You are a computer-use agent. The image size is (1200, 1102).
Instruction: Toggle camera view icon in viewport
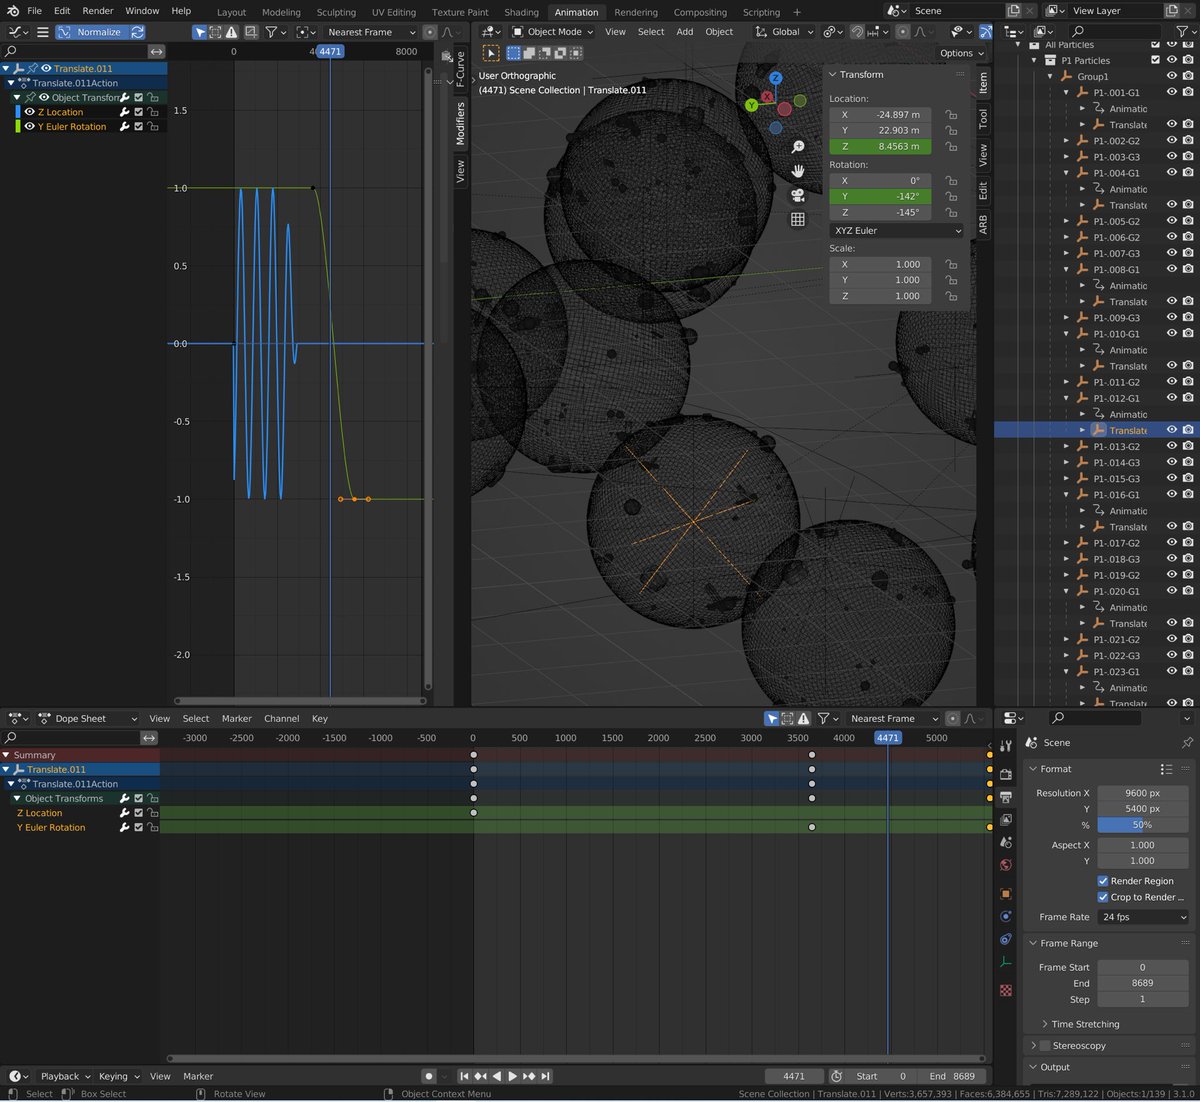[798, 195]
